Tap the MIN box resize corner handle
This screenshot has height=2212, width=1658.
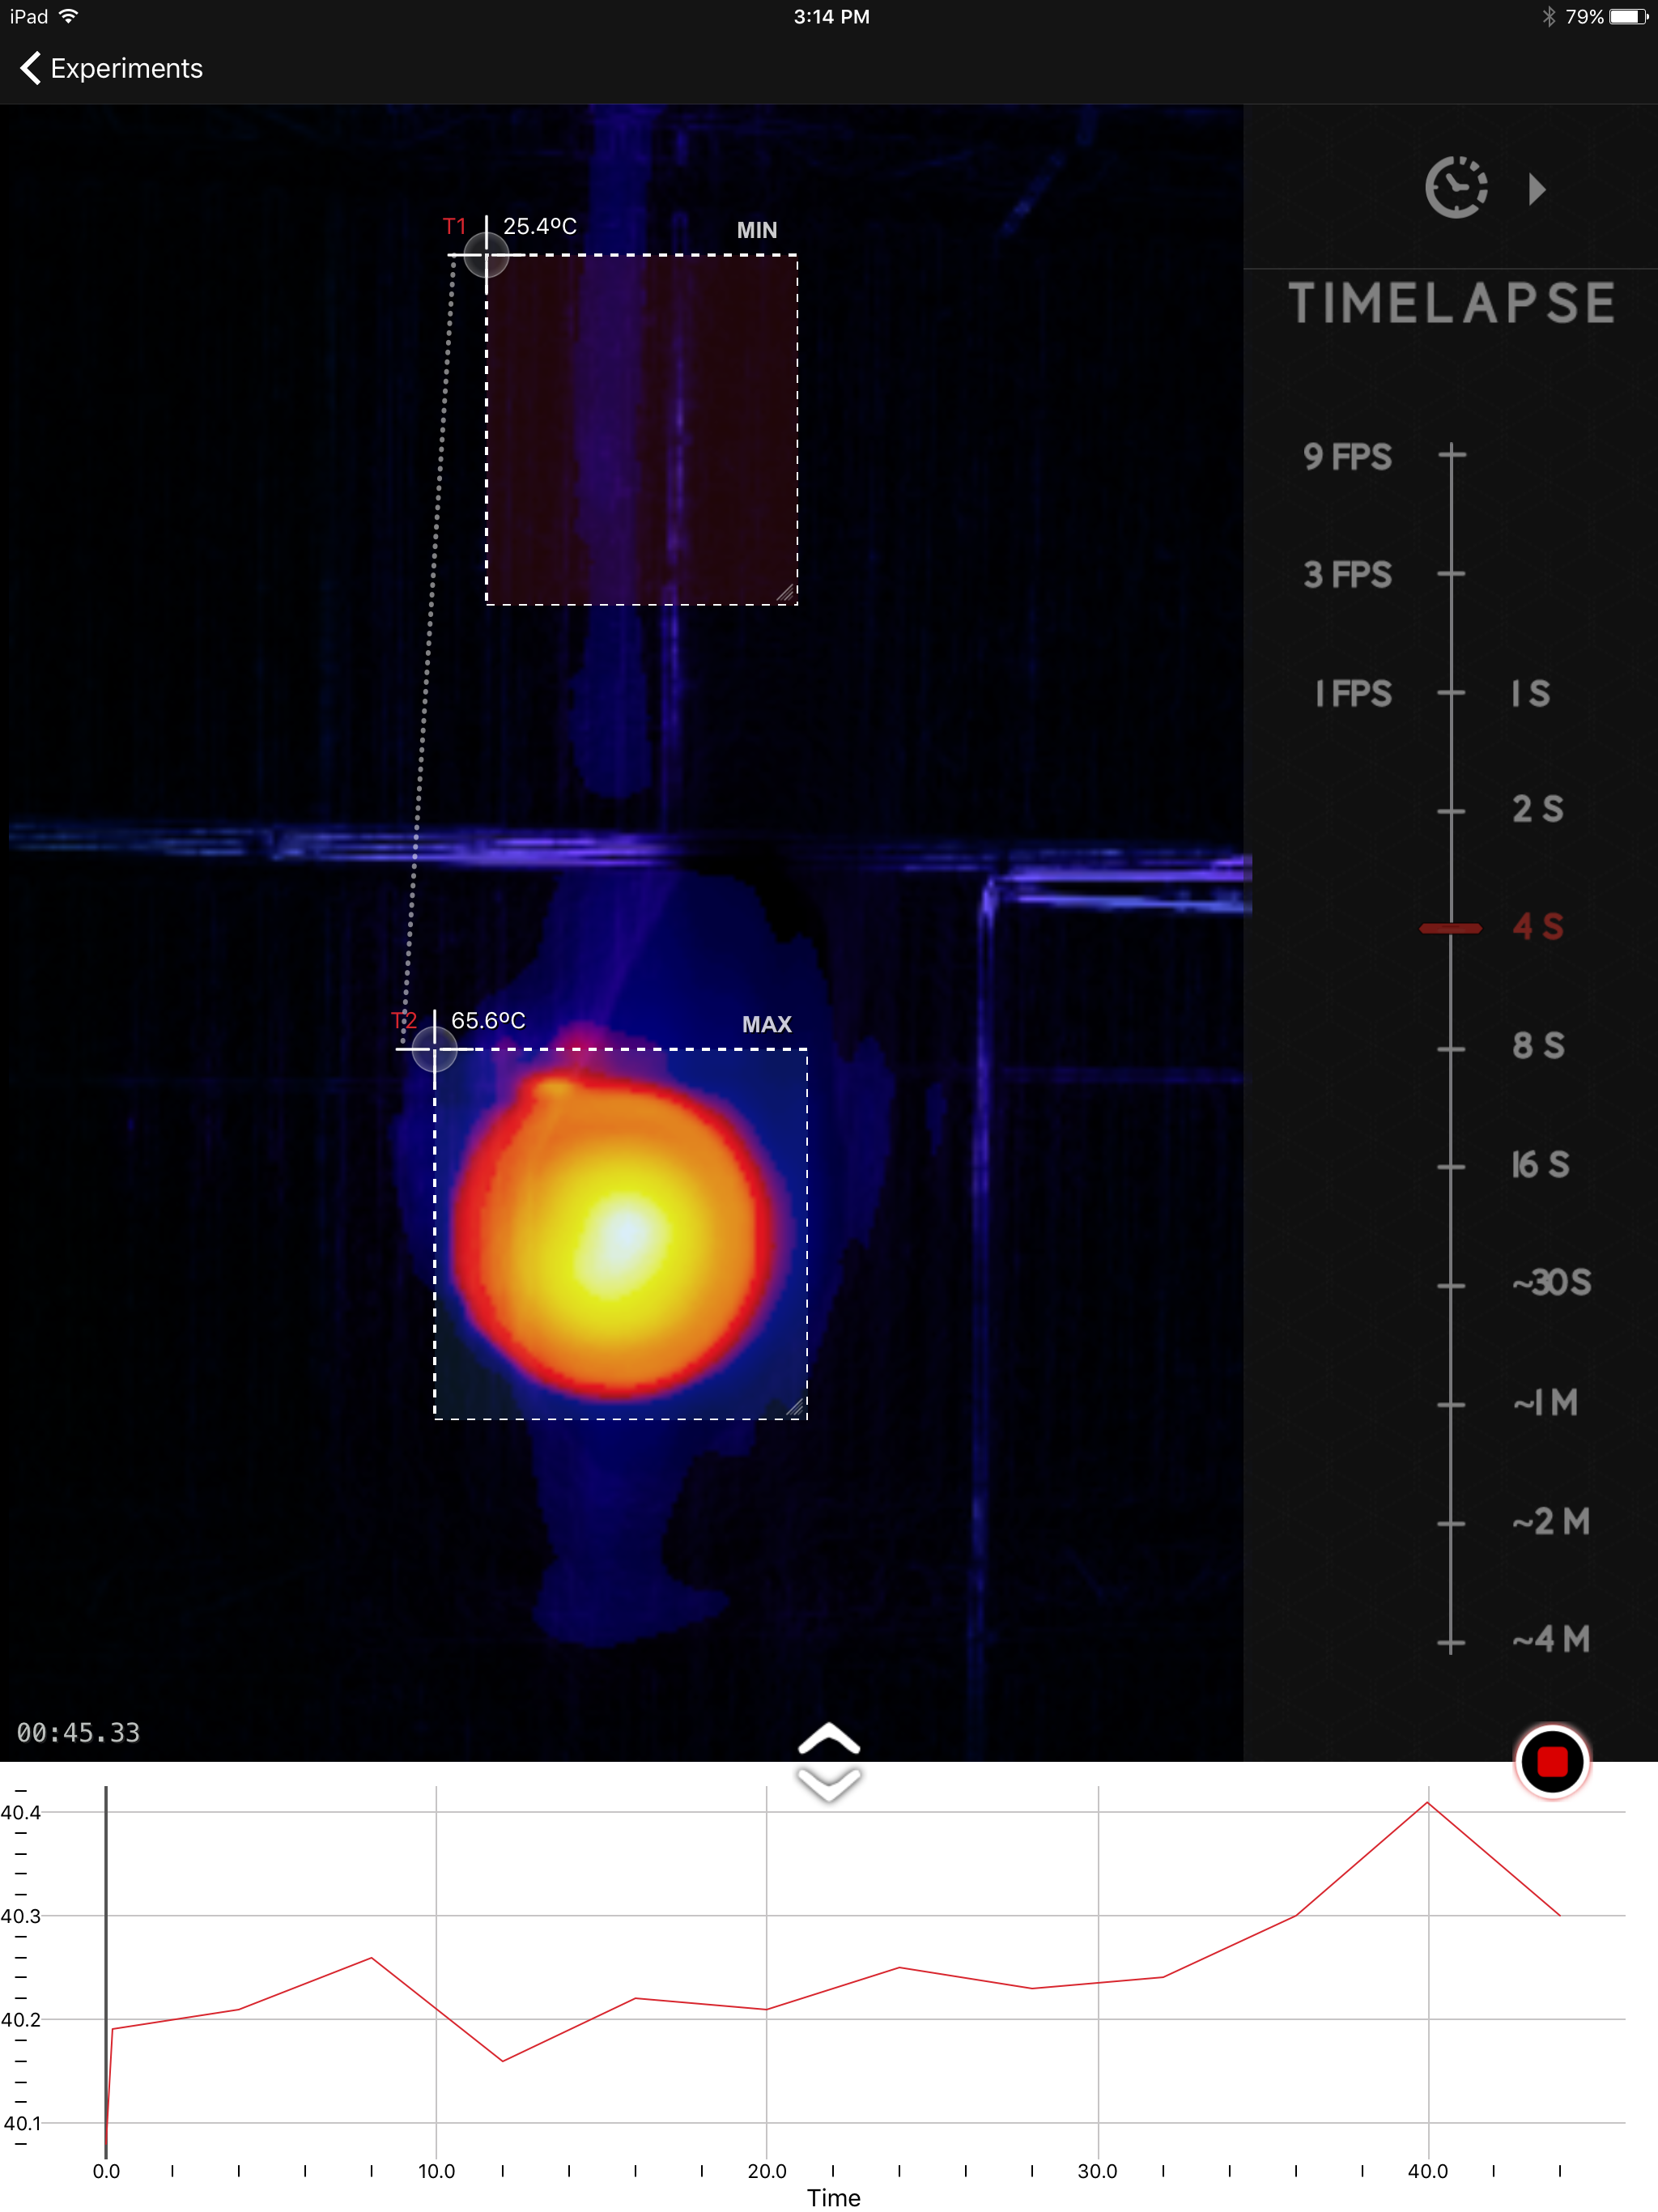787,594
